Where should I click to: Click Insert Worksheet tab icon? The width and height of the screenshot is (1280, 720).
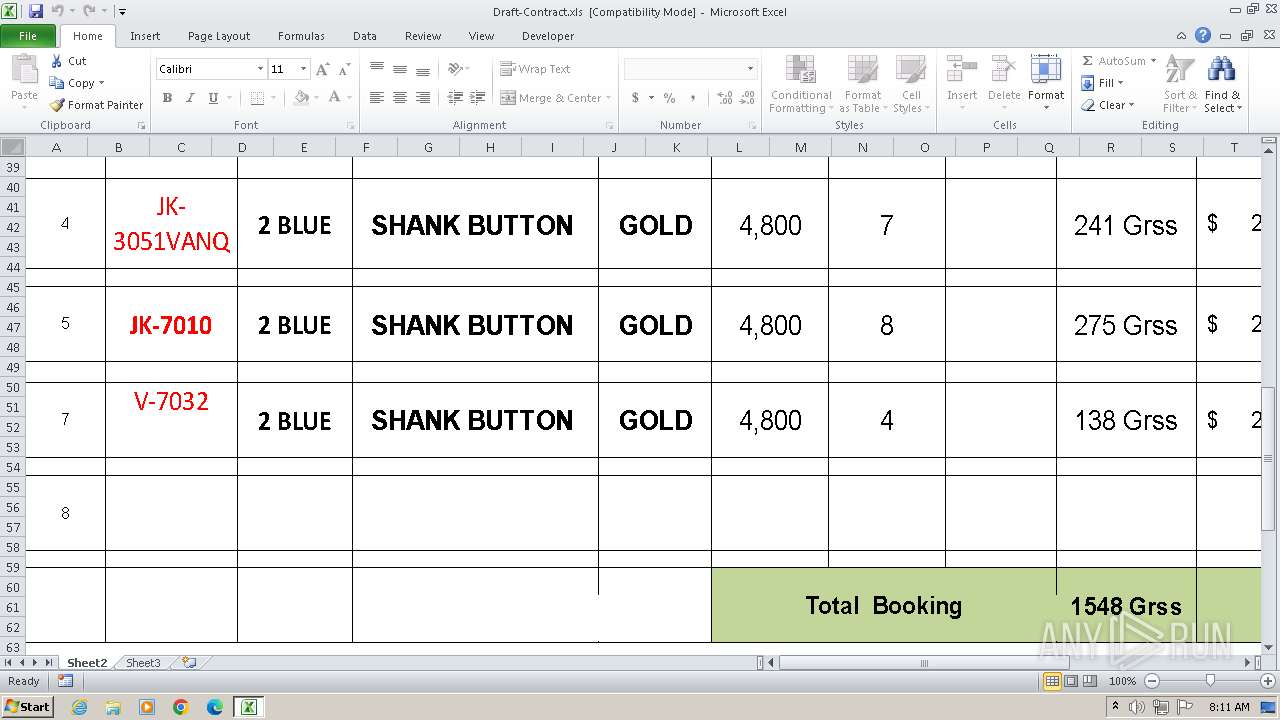pos(188,662)
